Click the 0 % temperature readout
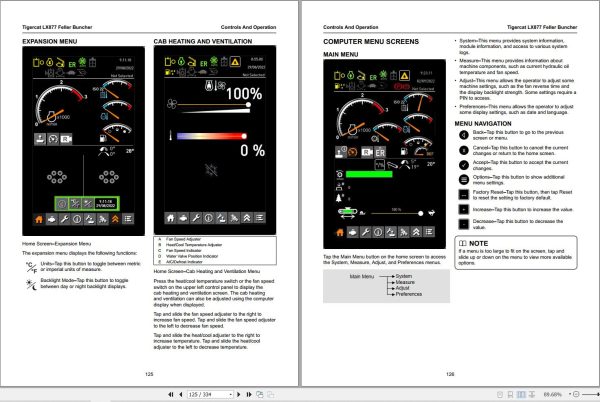This screenshot has width=600, height=402. (x=253, y=150)
